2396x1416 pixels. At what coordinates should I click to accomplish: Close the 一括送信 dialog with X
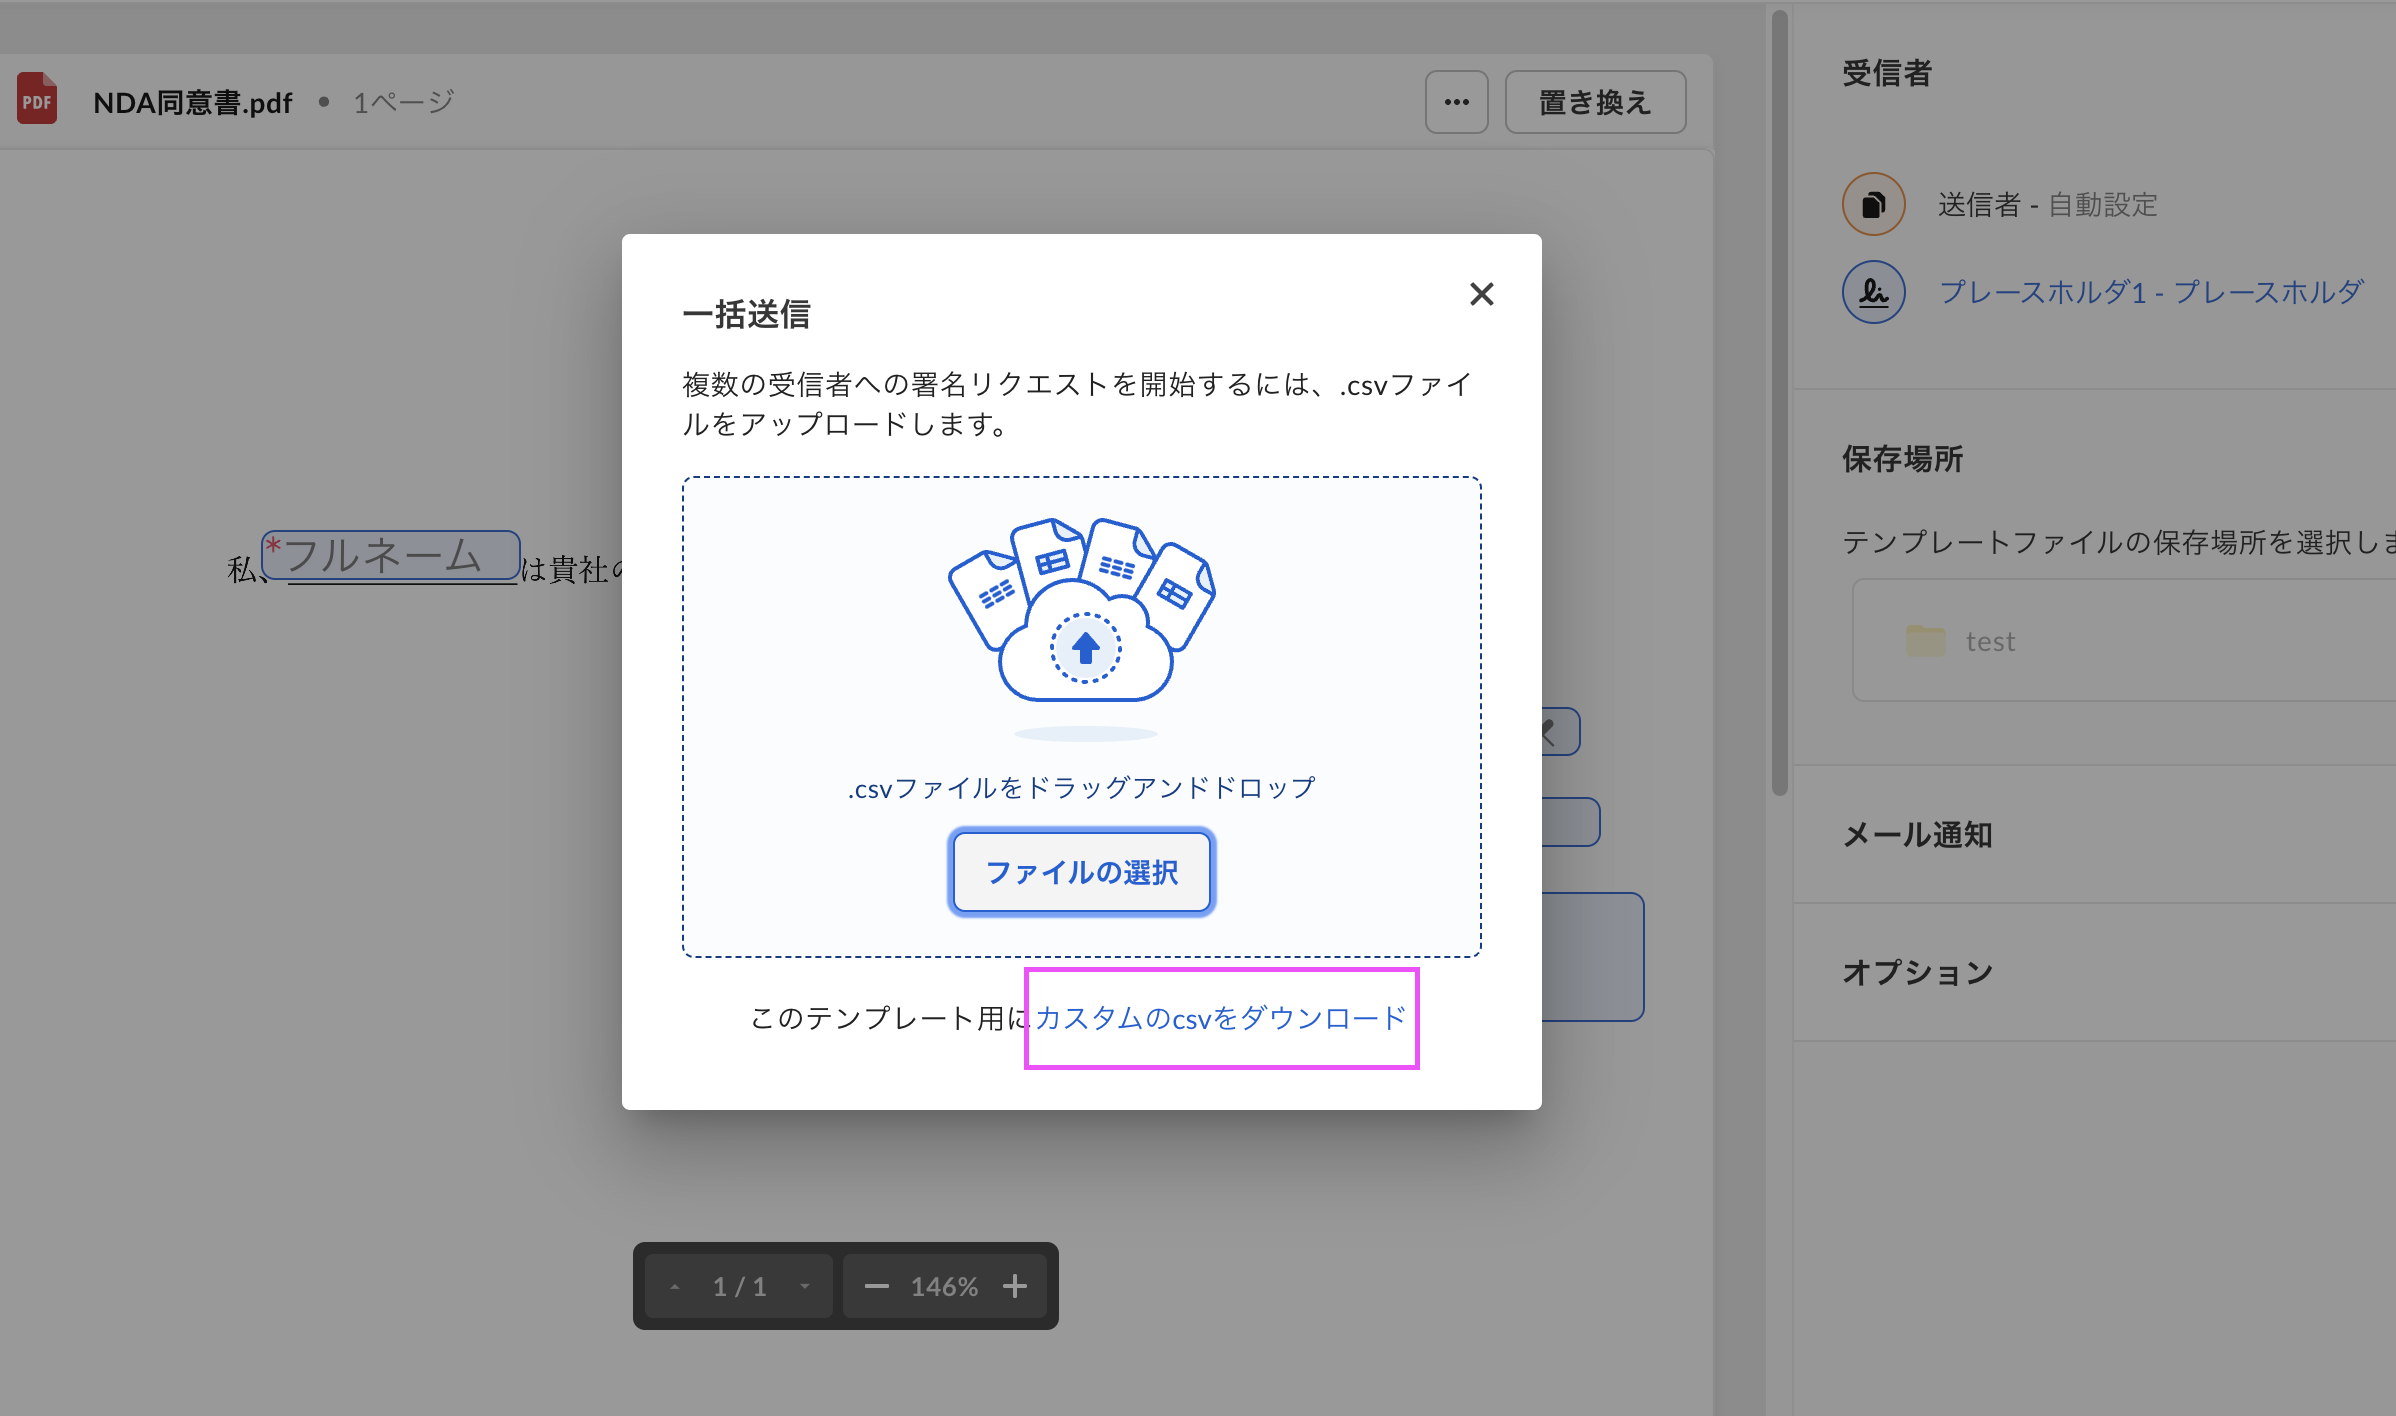pyautogui.click(x=1481, y=294)
